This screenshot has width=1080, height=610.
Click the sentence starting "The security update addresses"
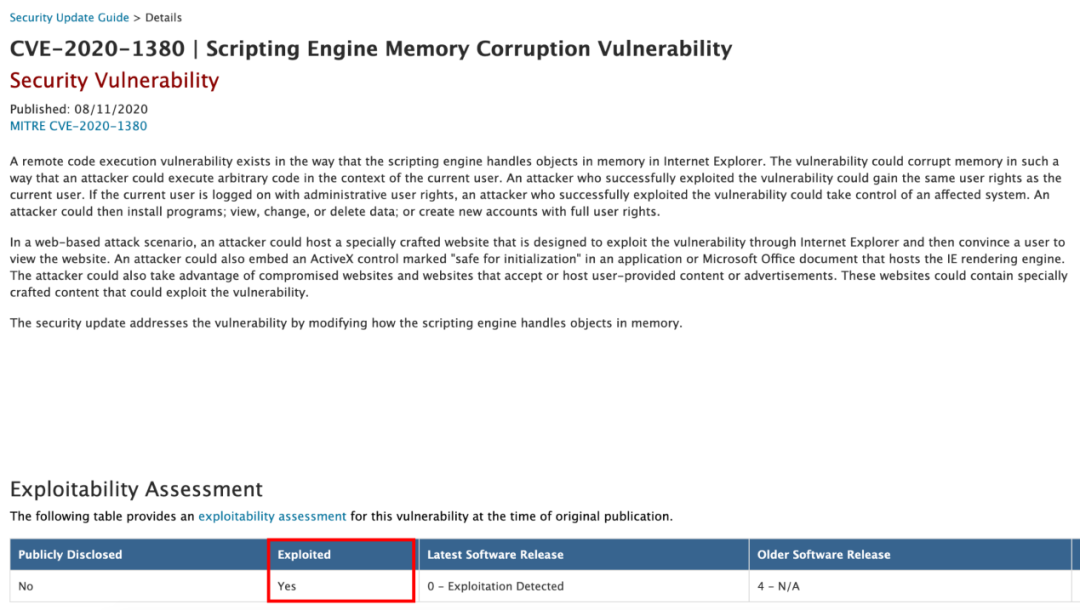point(345,323)
